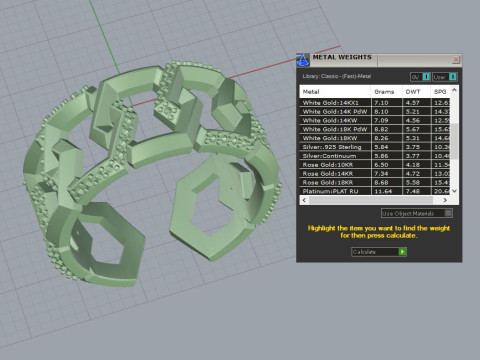Click the Metal Weights flask icon
The height and width of the screenshot is (360, 480).
(303, 60)
